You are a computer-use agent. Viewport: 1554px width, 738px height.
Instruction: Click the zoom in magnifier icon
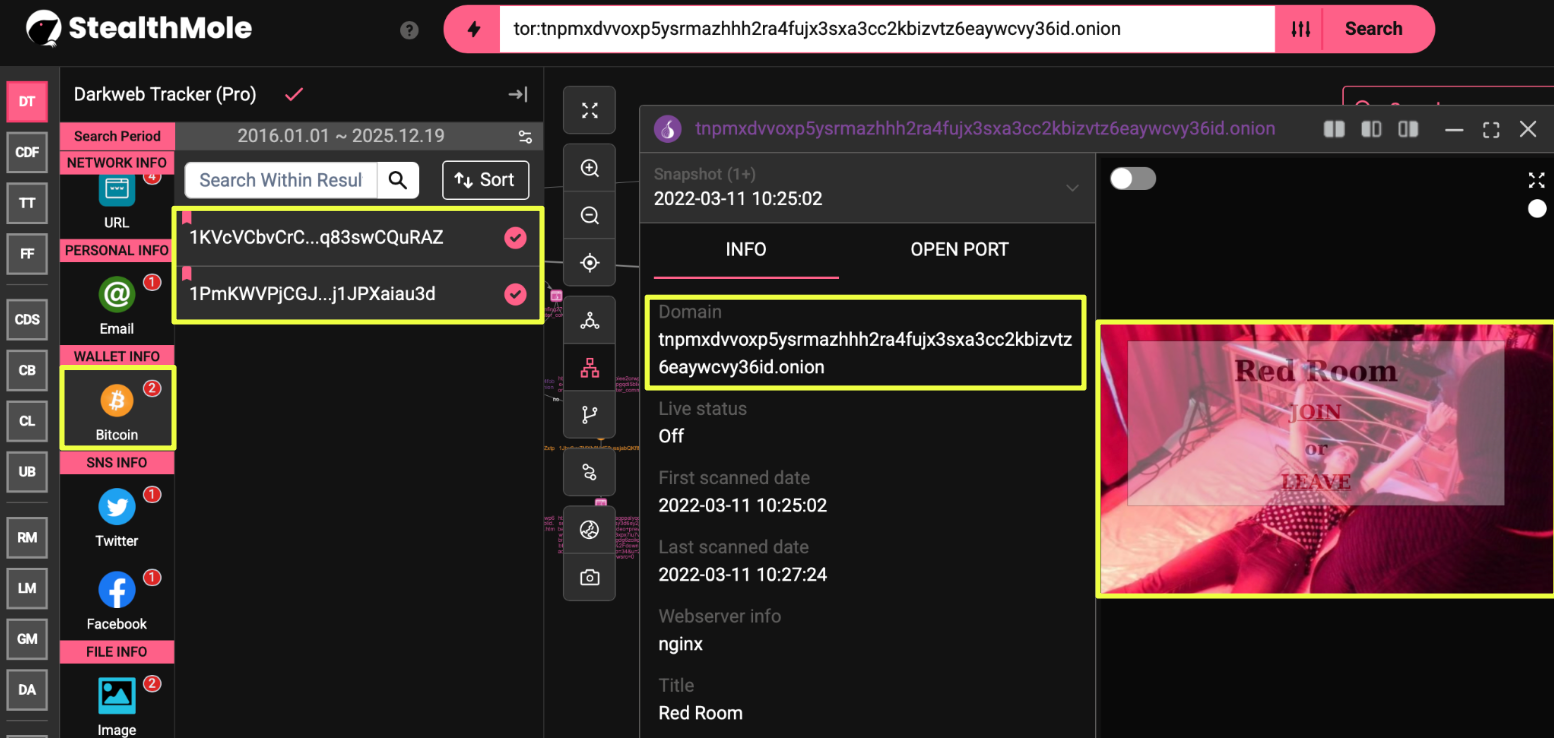590,168
